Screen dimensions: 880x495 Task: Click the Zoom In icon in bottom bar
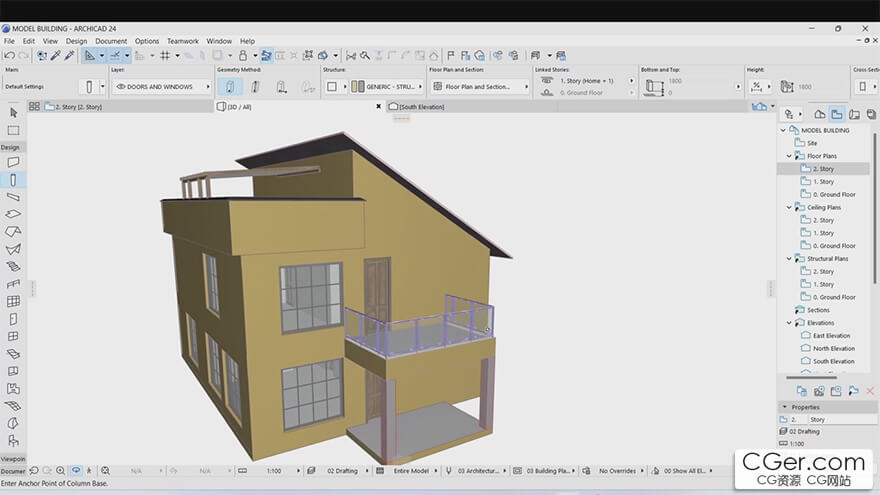61,471
